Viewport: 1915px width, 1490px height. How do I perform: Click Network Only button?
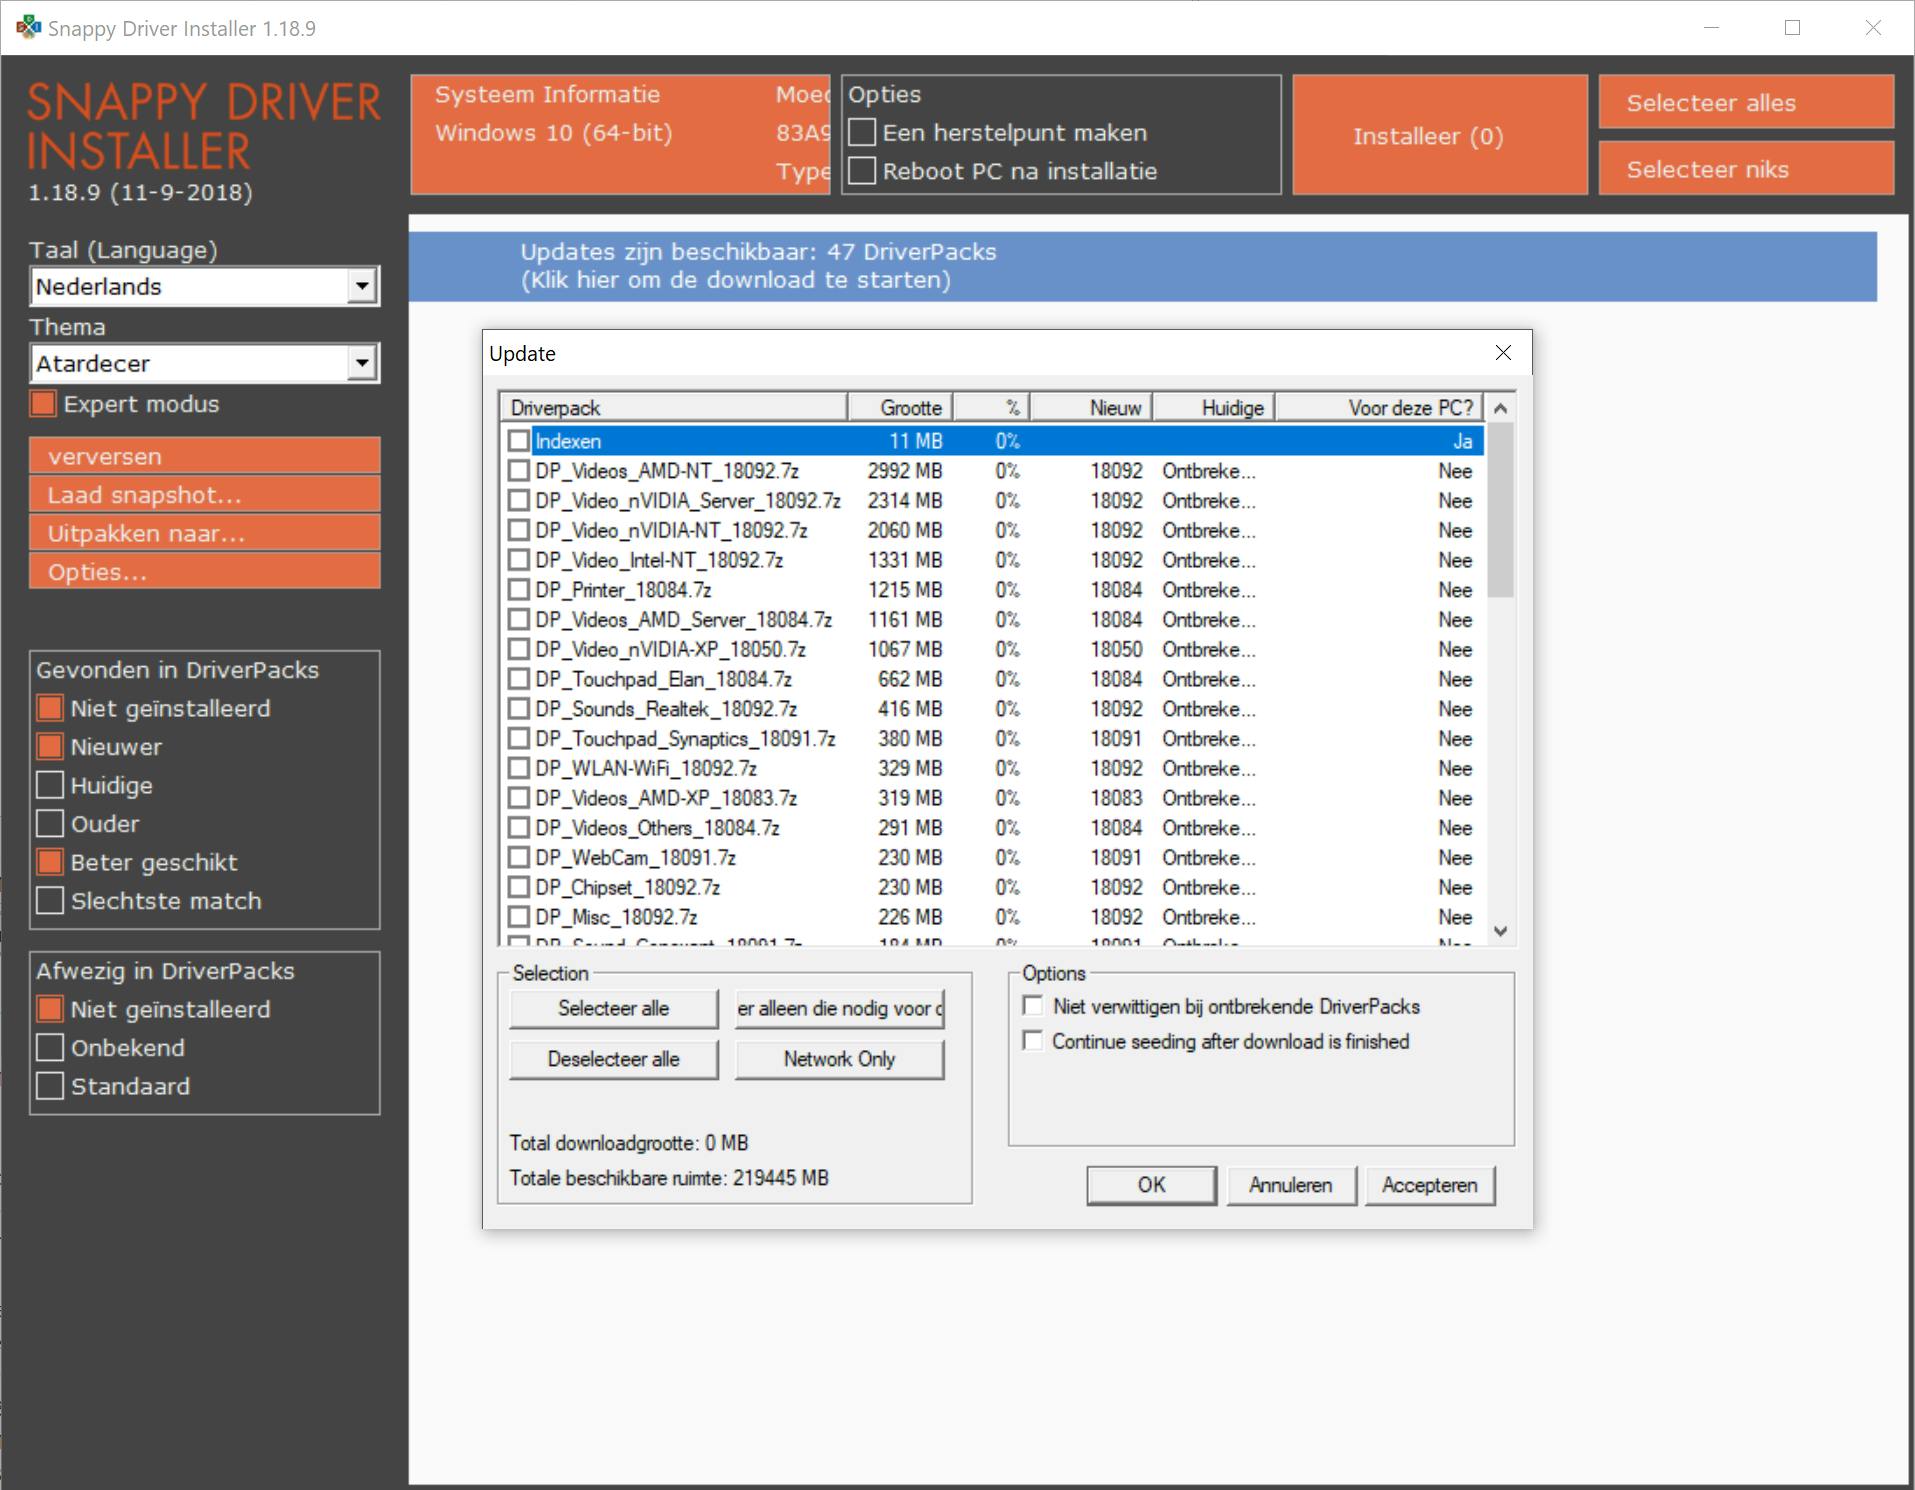[x=839, y=1059]
